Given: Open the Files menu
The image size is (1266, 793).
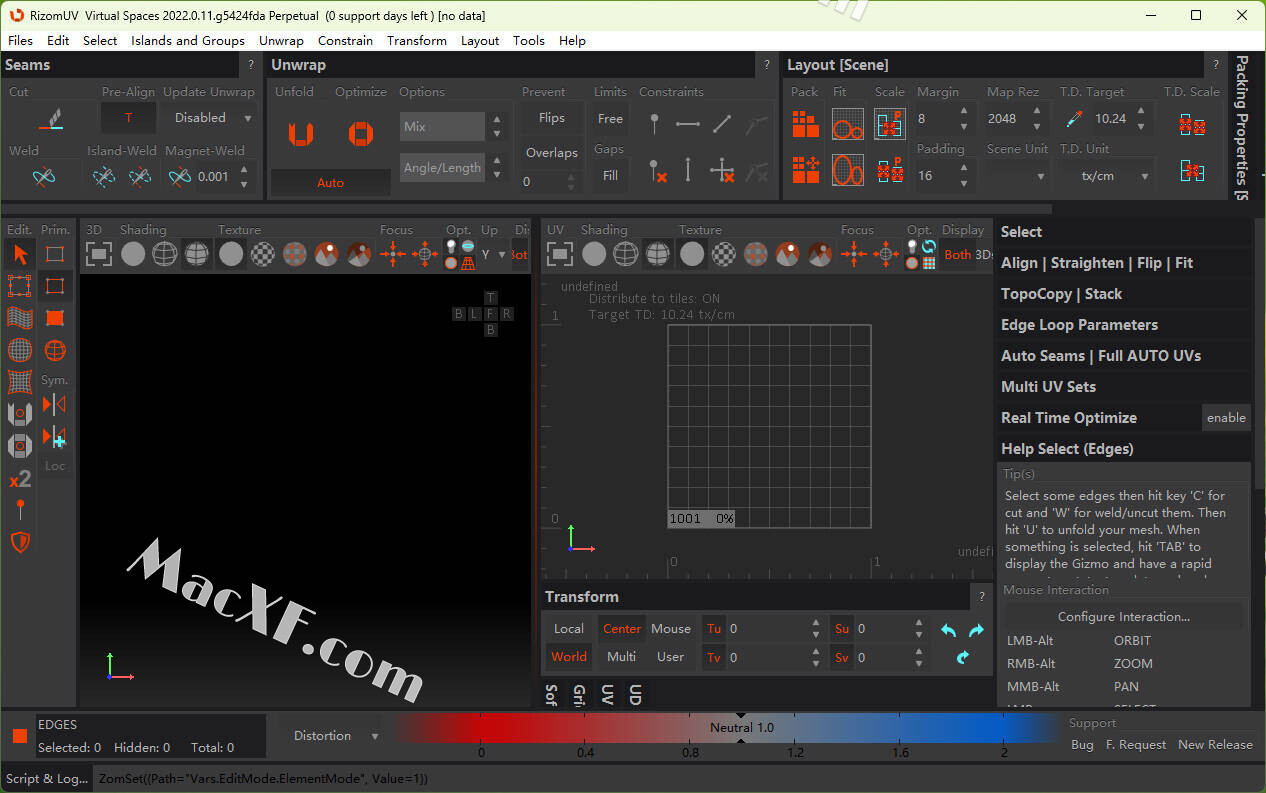Looking at the screenshot, I should coord(20,41).
